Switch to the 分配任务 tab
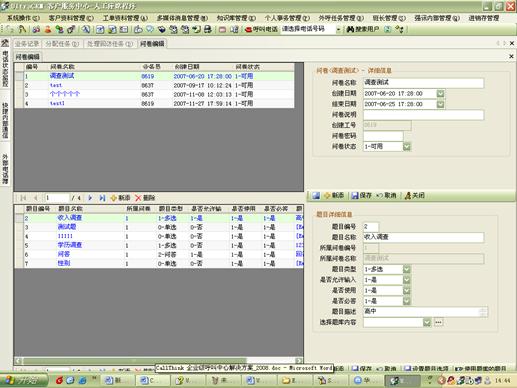Screen dimensions: 517x388 pos(62,44)
